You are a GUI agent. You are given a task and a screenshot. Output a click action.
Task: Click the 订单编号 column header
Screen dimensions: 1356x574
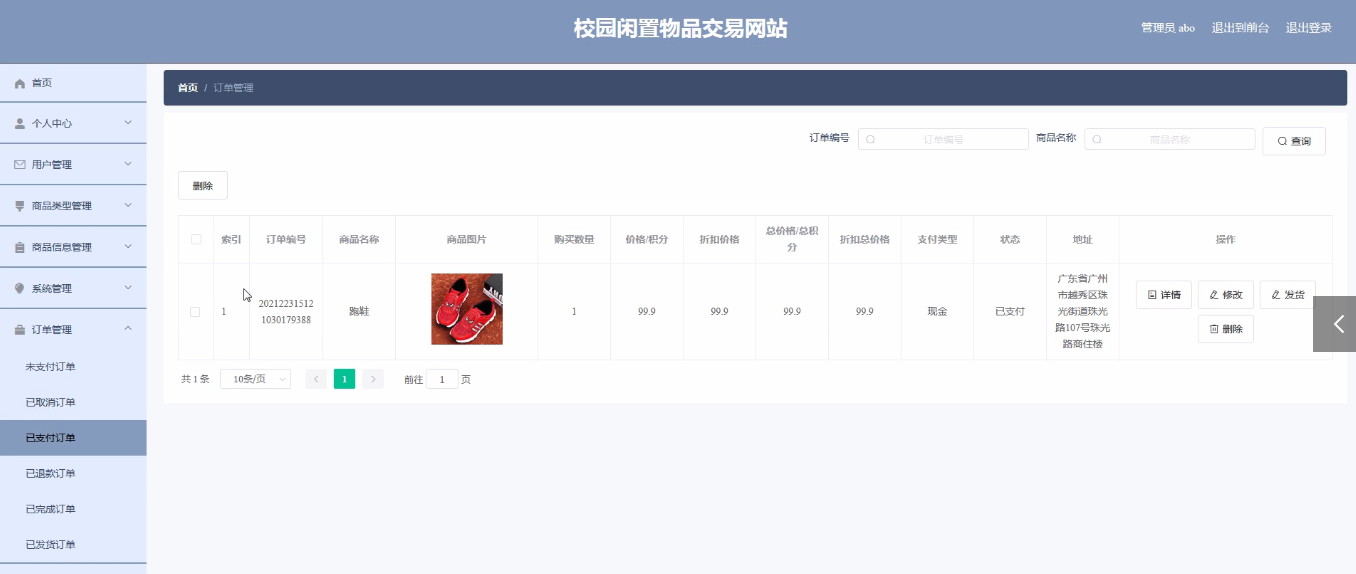pos(286,240)
